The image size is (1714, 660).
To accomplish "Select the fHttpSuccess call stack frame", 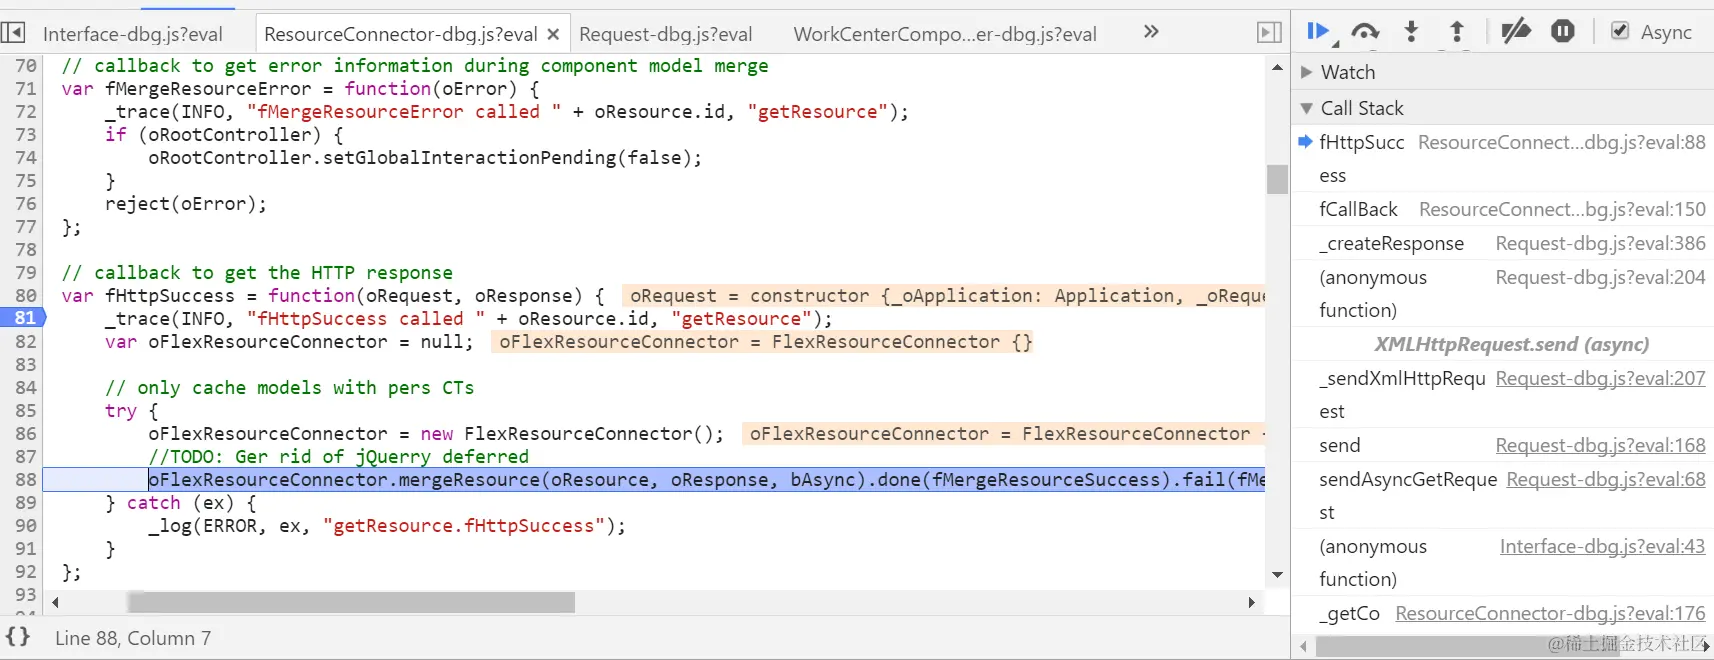I will [x=1503, y=158].
